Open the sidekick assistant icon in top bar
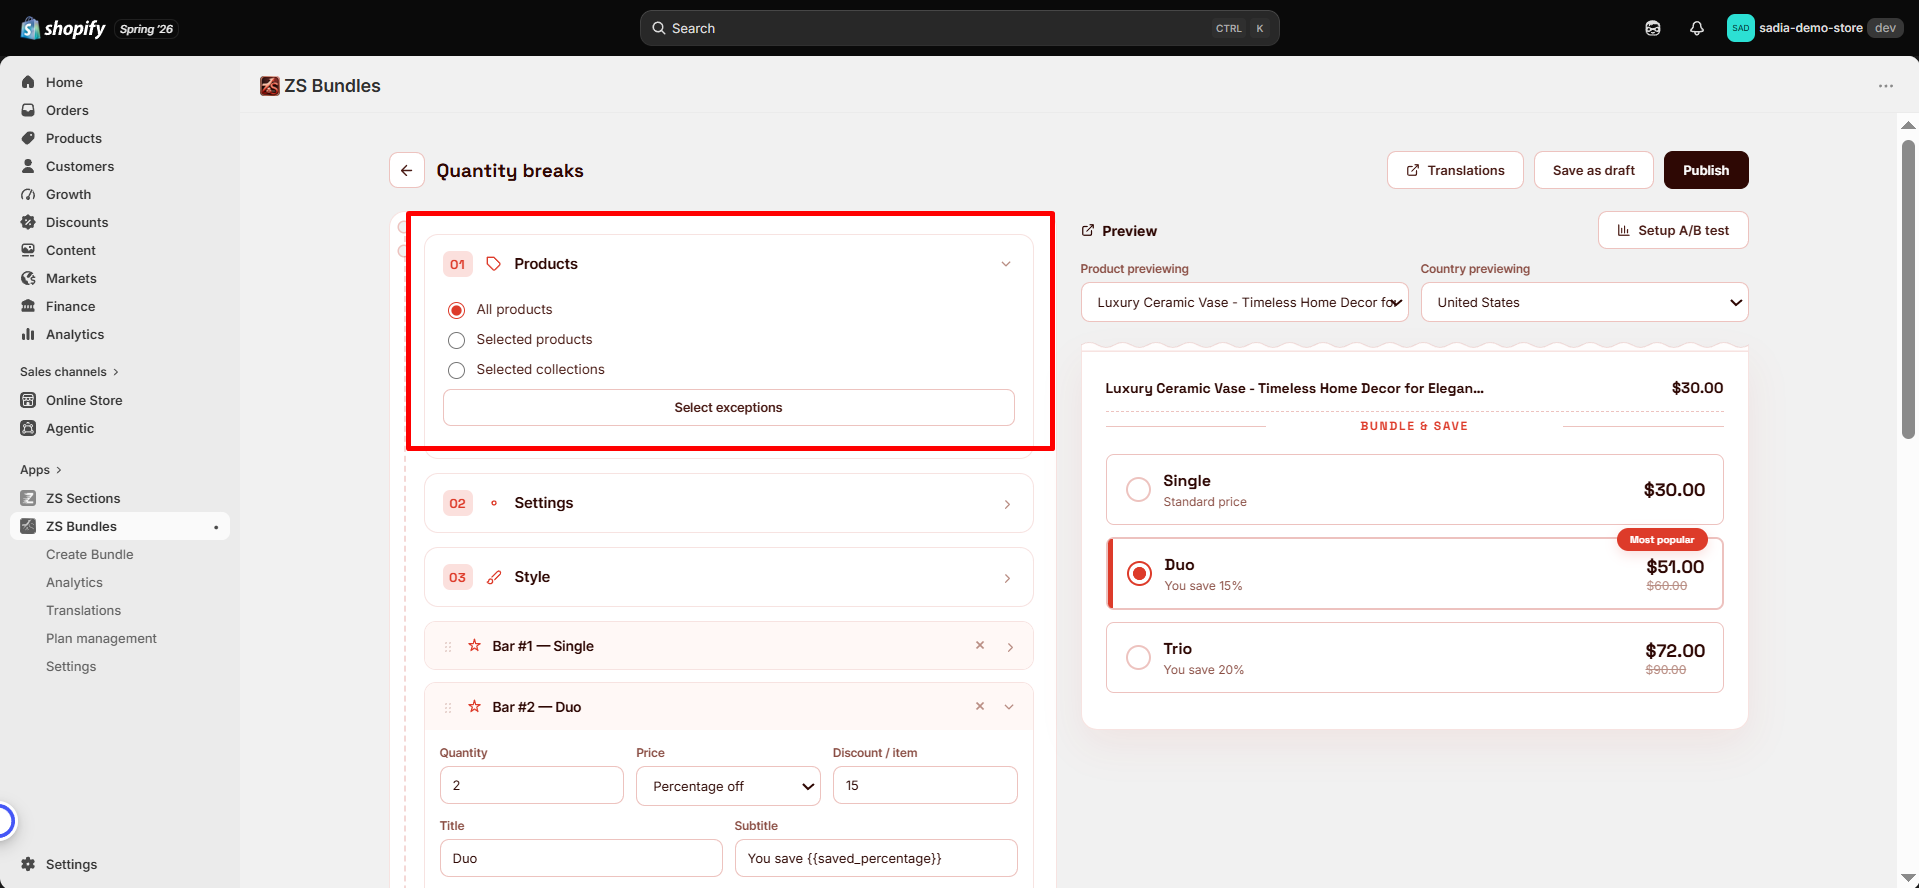The height and width of the screenshot is (888, 1919). point(1653,28)
